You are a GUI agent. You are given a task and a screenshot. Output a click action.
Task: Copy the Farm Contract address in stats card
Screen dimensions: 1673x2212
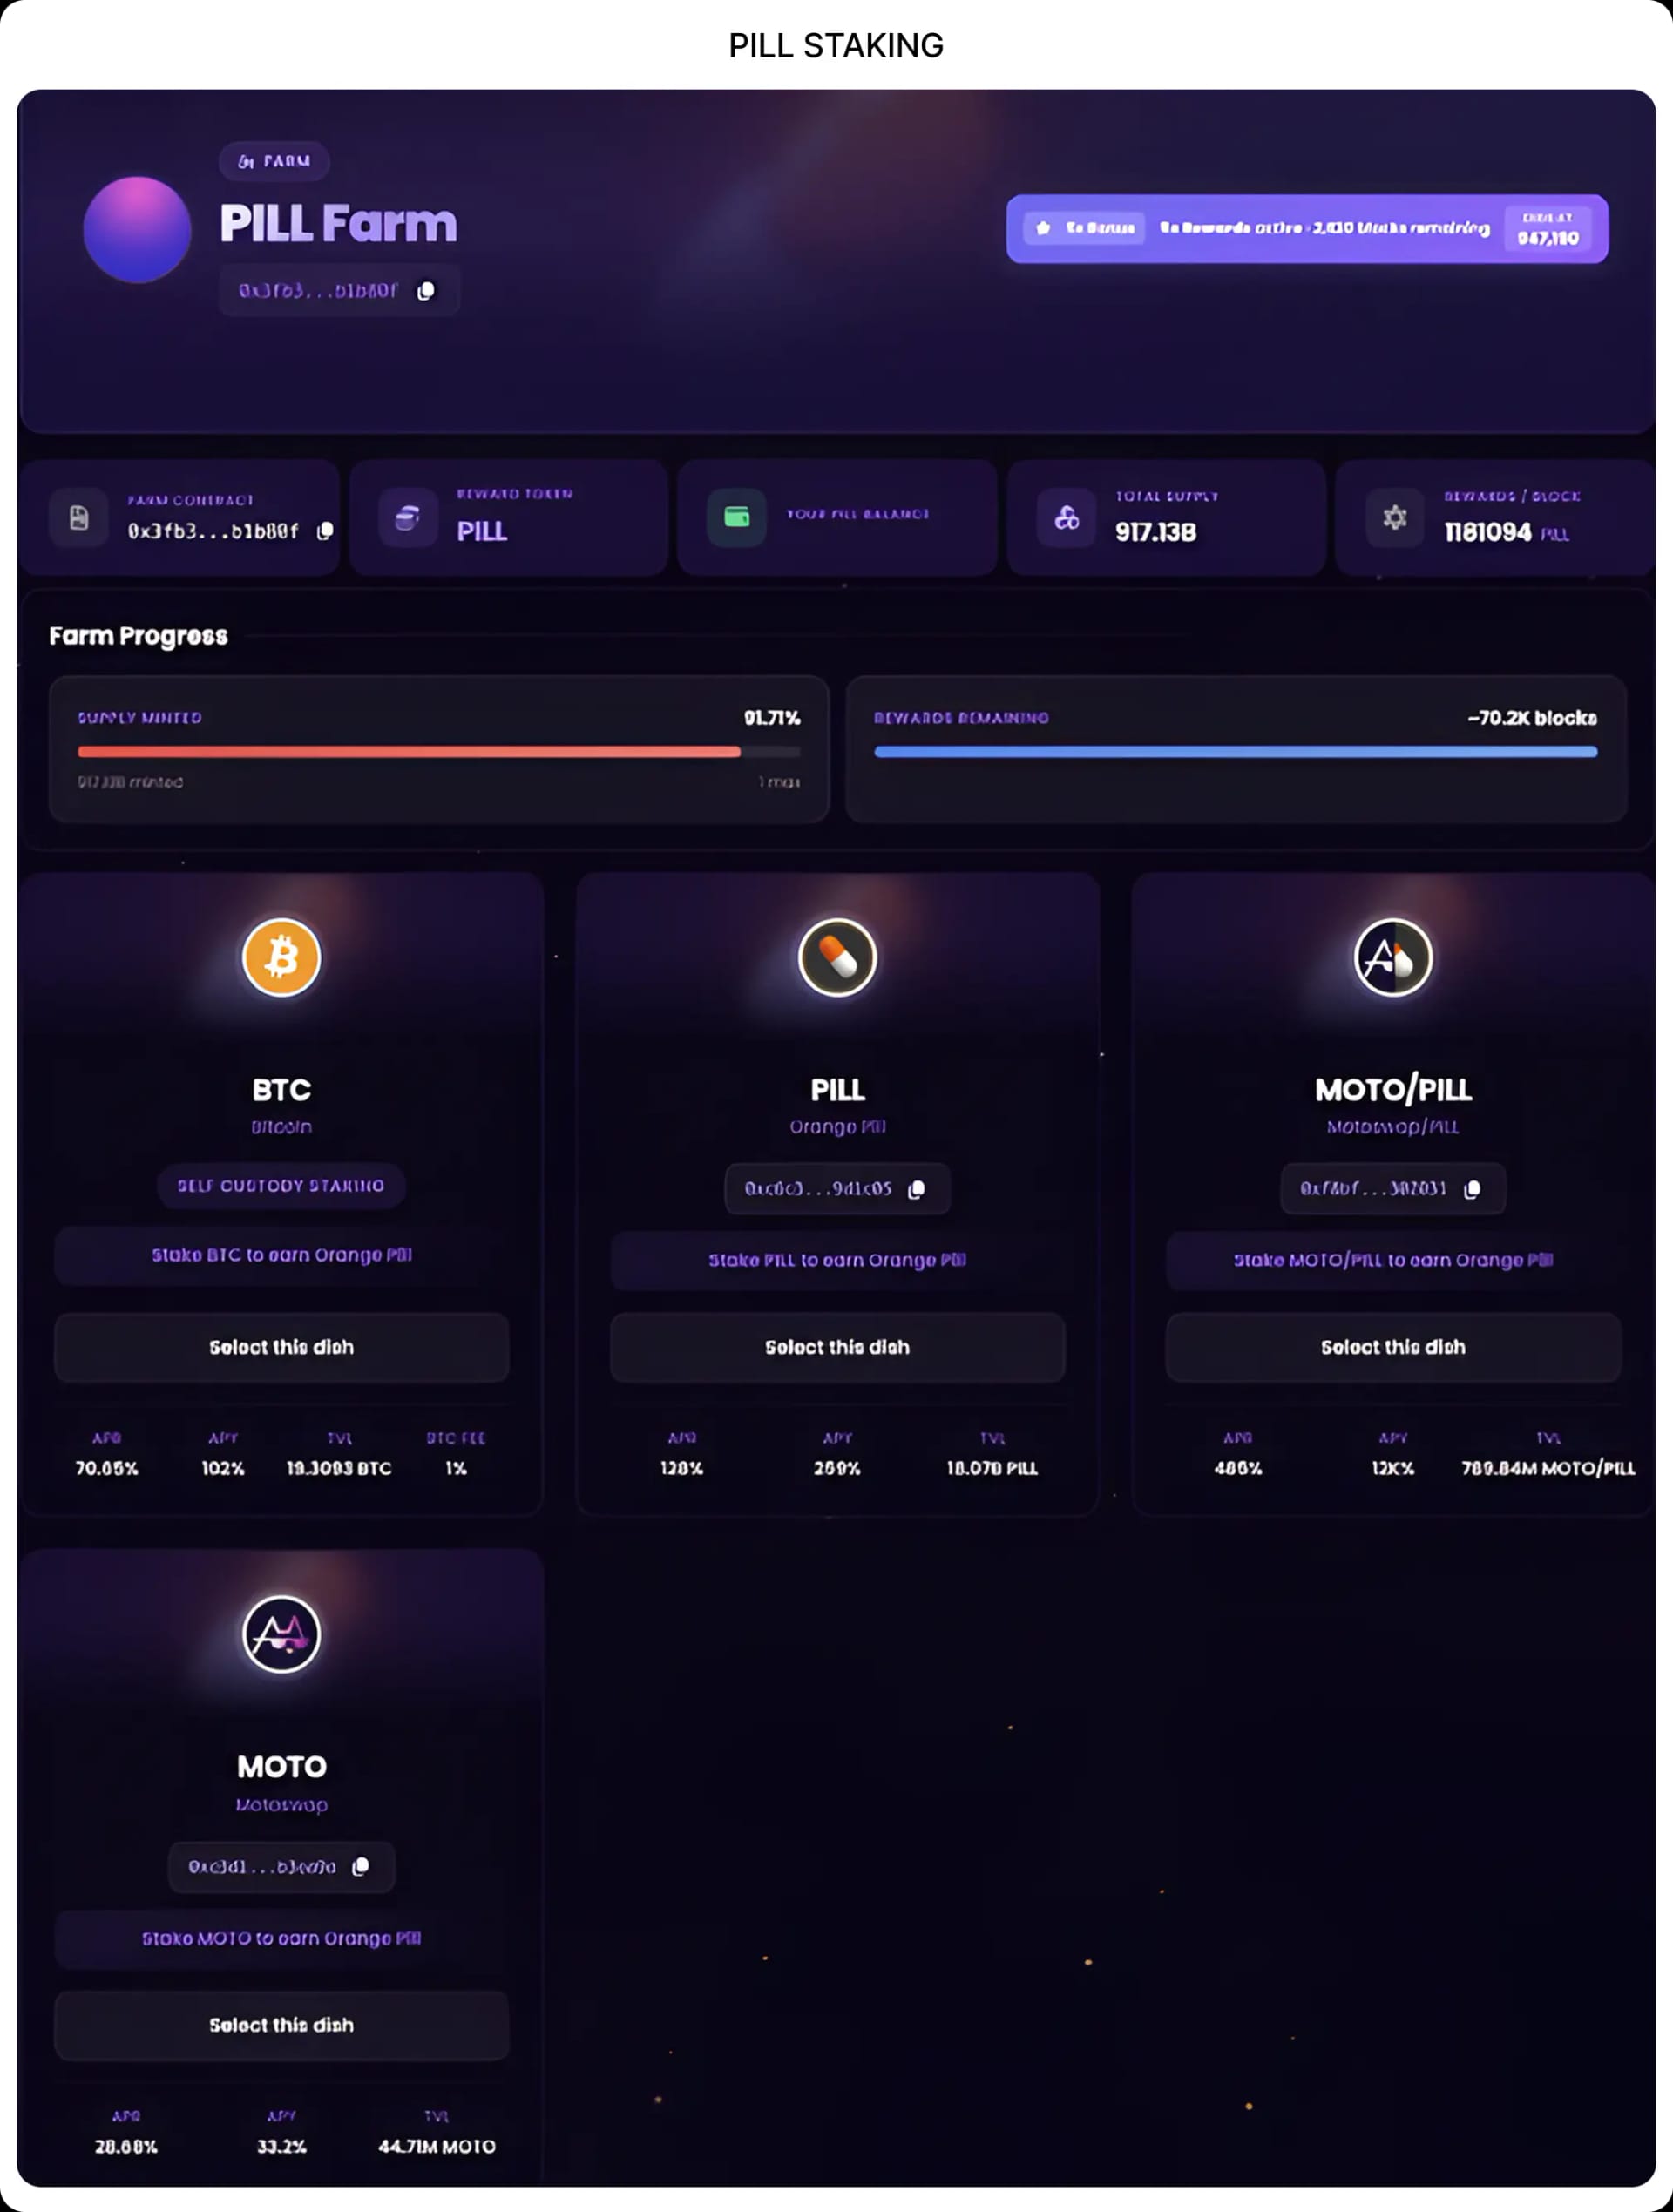[325, 531]
